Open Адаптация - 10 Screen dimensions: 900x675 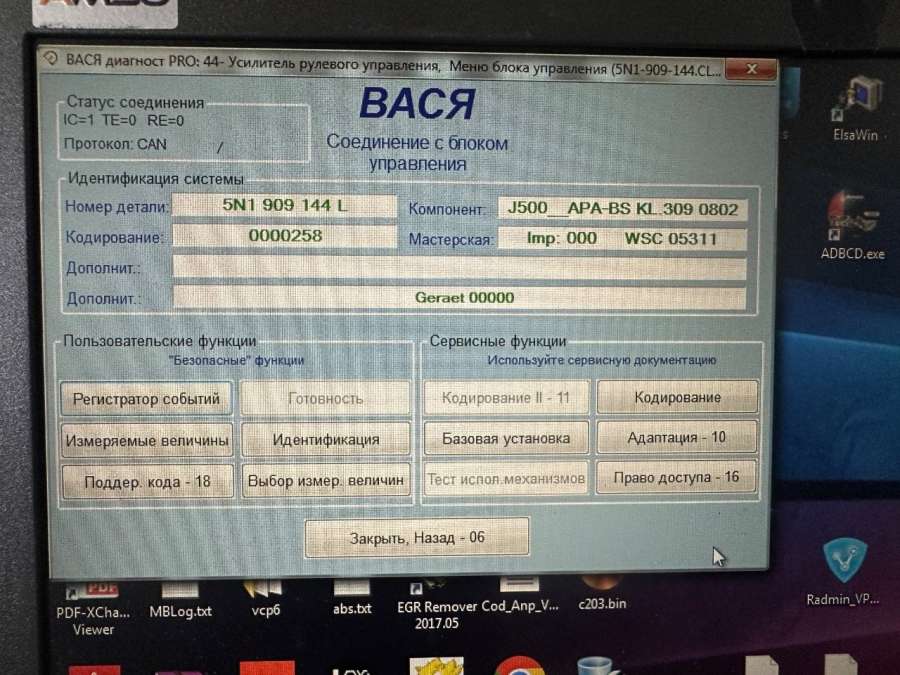pos(677,438)
